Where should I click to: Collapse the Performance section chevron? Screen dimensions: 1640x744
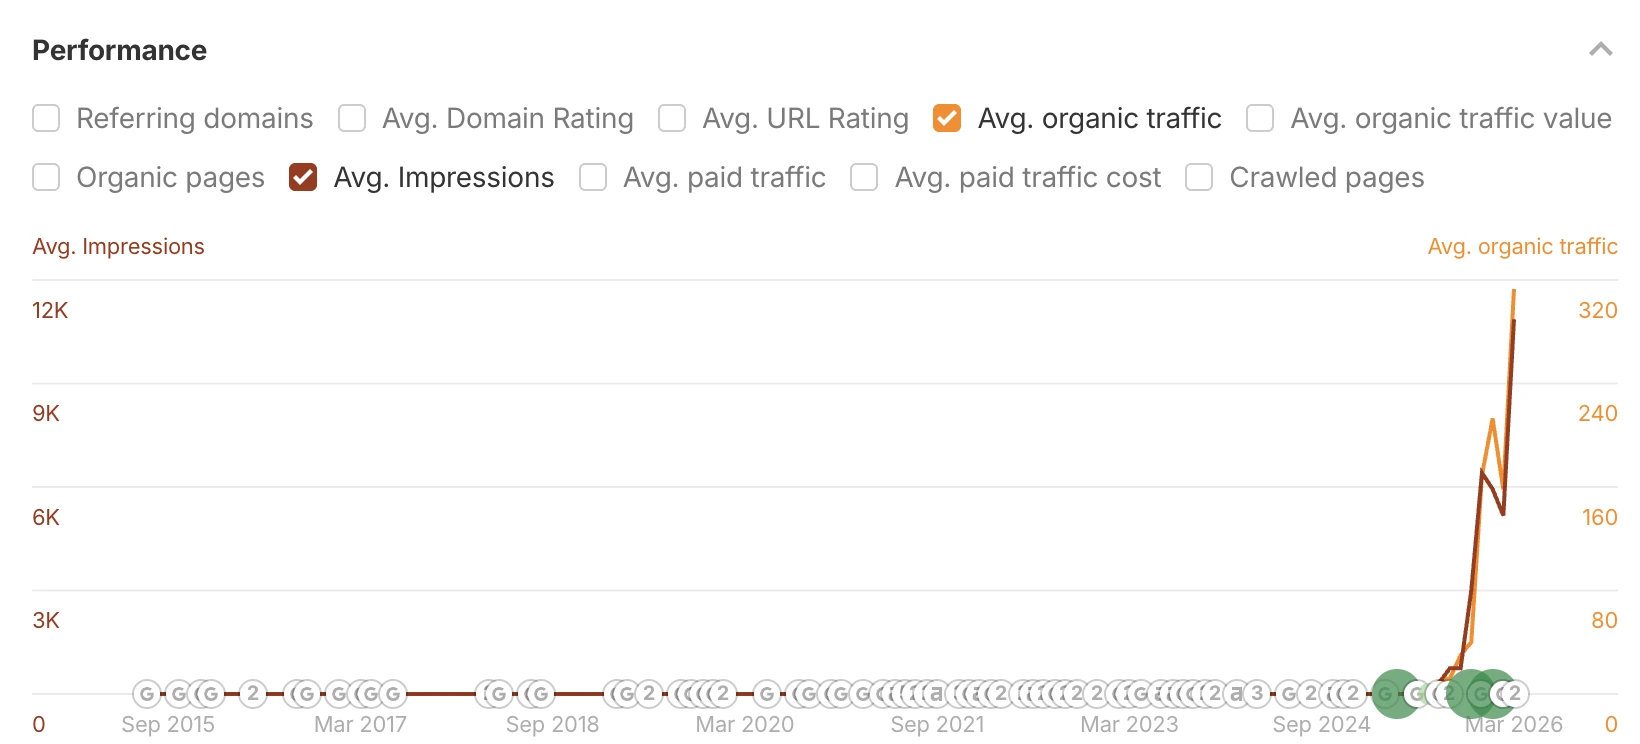pos(1600,50)
